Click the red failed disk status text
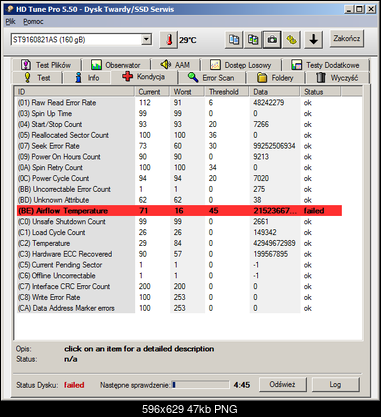The height and width of the screenshot is (417, 381). 74,385
